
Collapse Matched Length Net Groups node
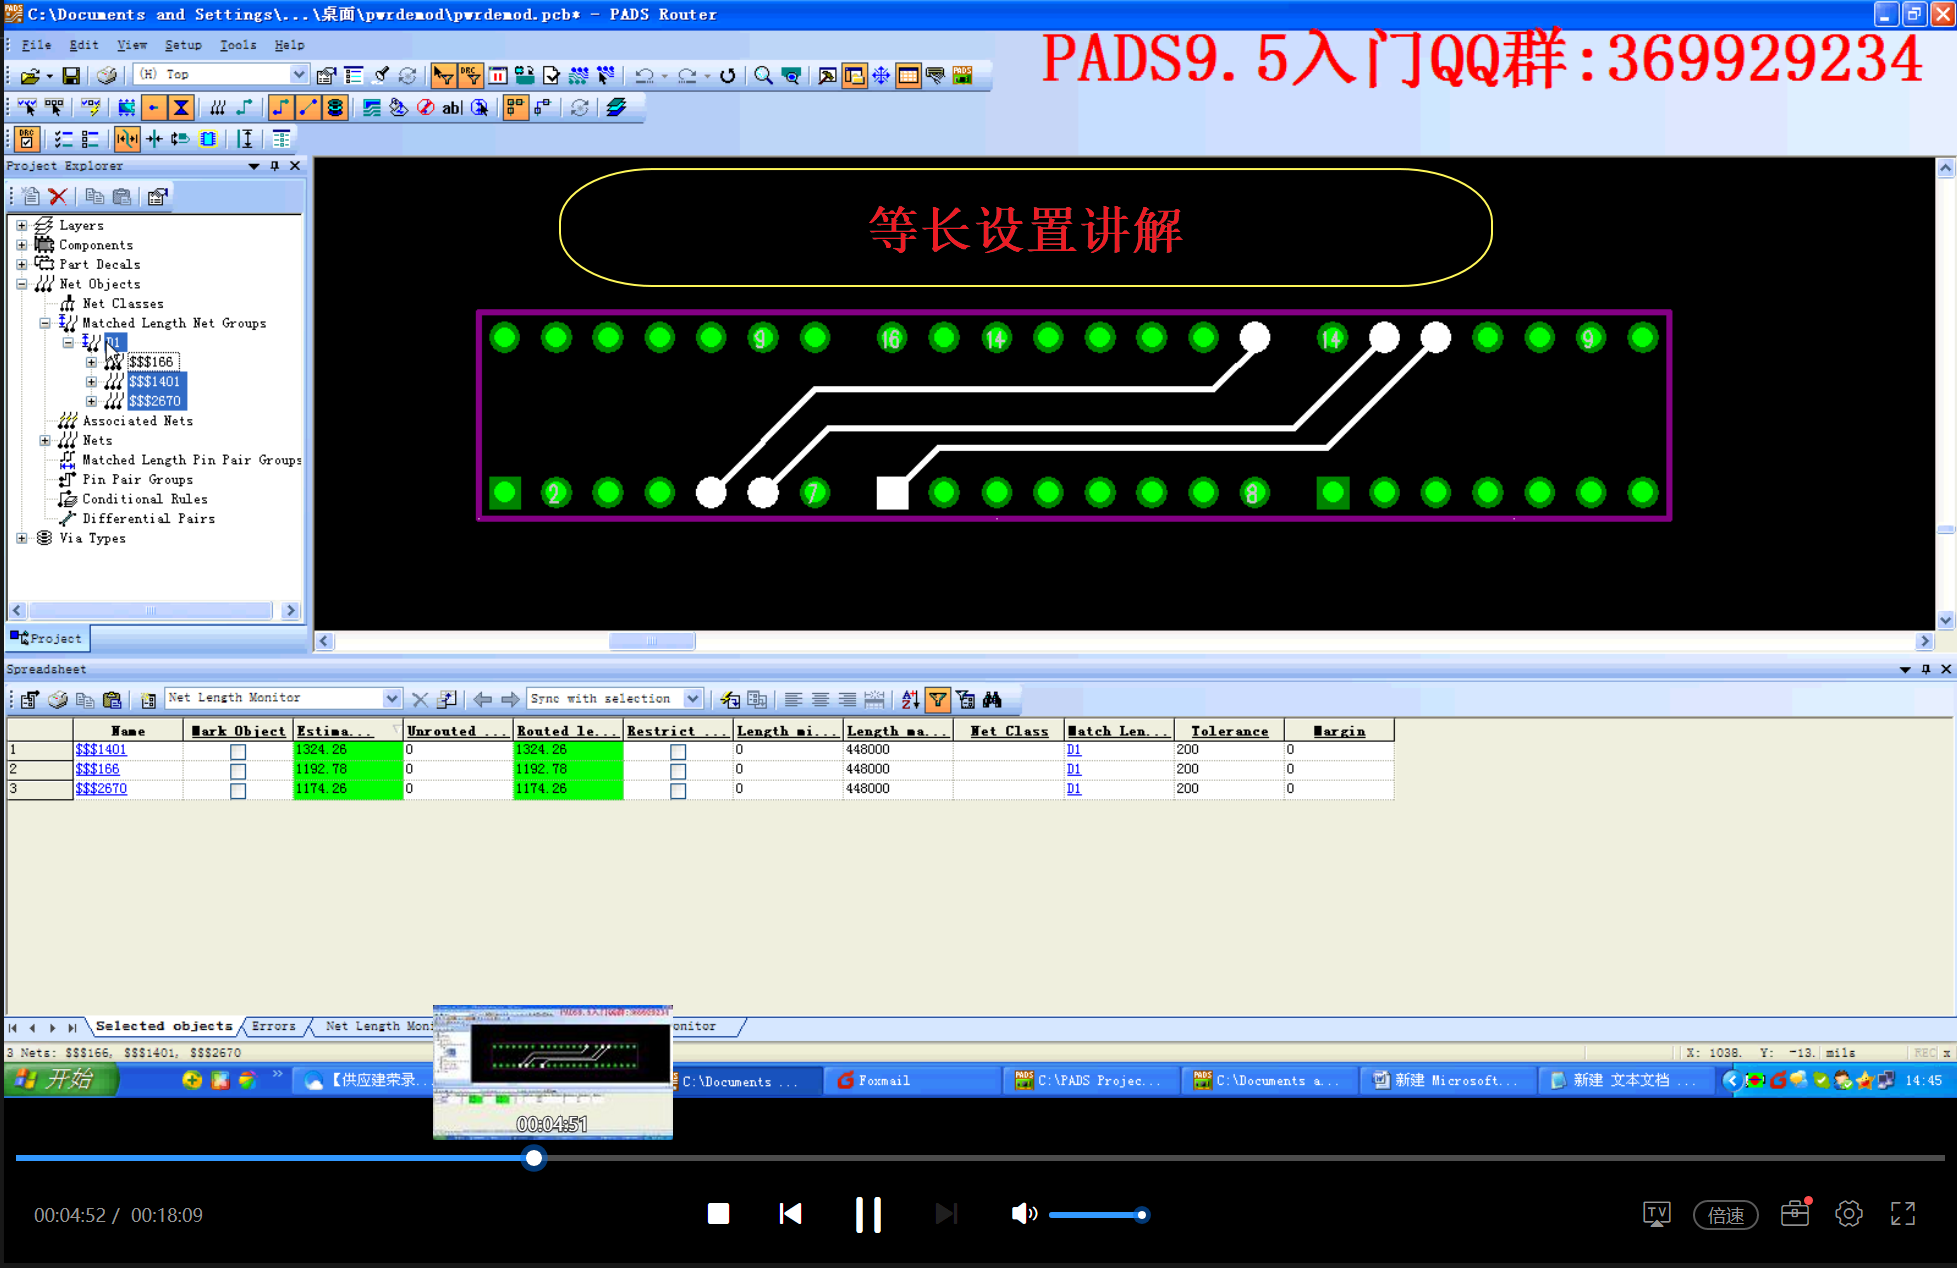coord(45,323)
